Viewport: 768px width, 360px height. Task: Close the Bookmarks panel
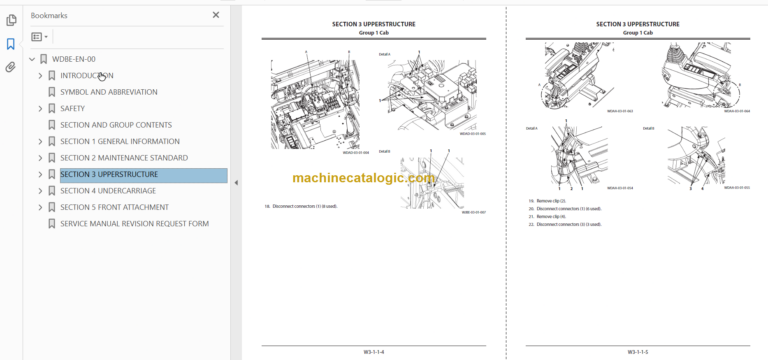[x=216, y=15]
